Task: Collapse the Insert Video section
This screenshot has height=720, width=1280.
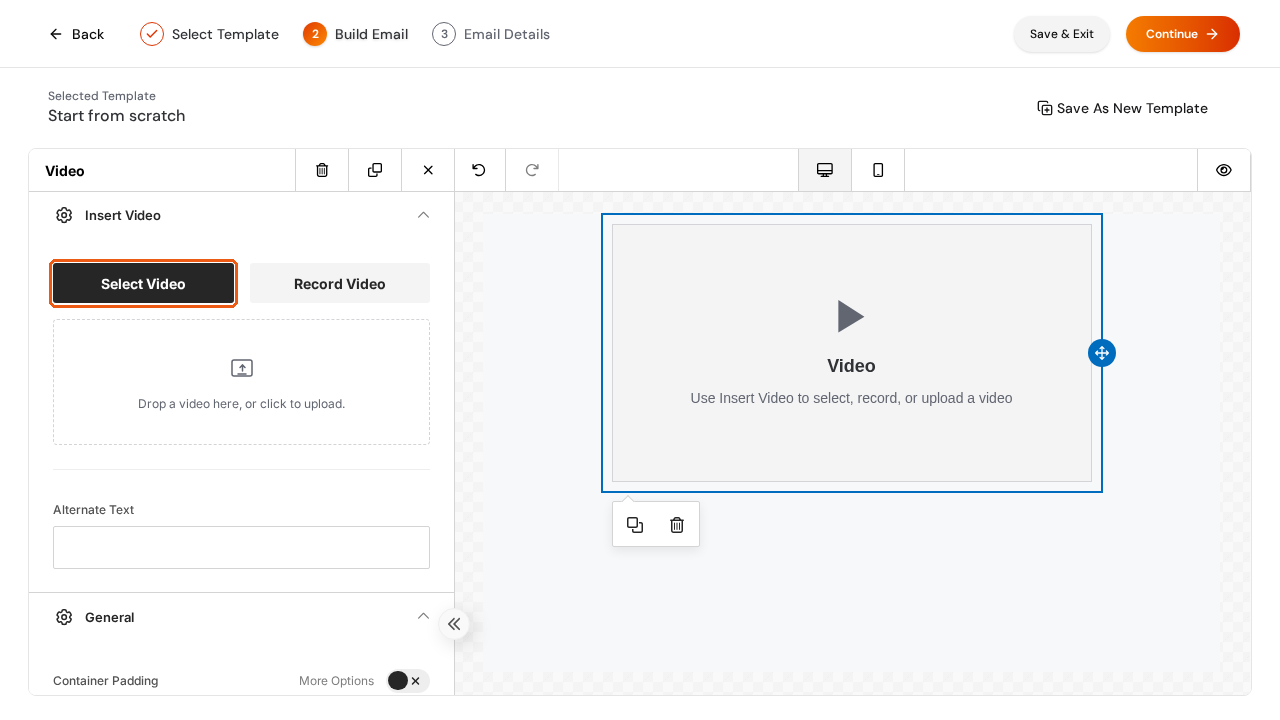Action: pyautogui.click(x=424, y=215)
